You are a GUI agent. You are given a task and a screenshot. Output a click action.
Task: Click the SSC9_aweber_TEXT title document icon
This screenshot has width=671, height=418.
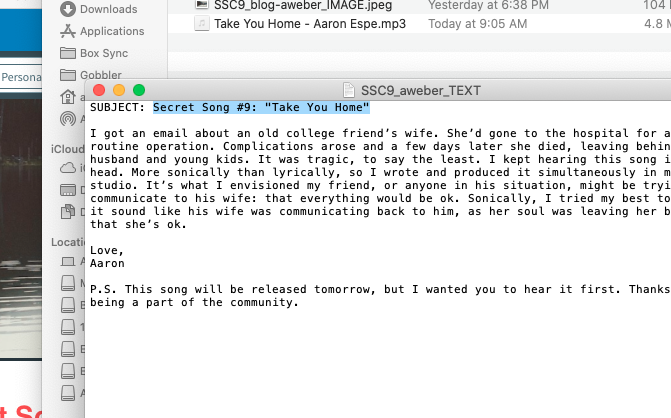[x=349, y=90]
